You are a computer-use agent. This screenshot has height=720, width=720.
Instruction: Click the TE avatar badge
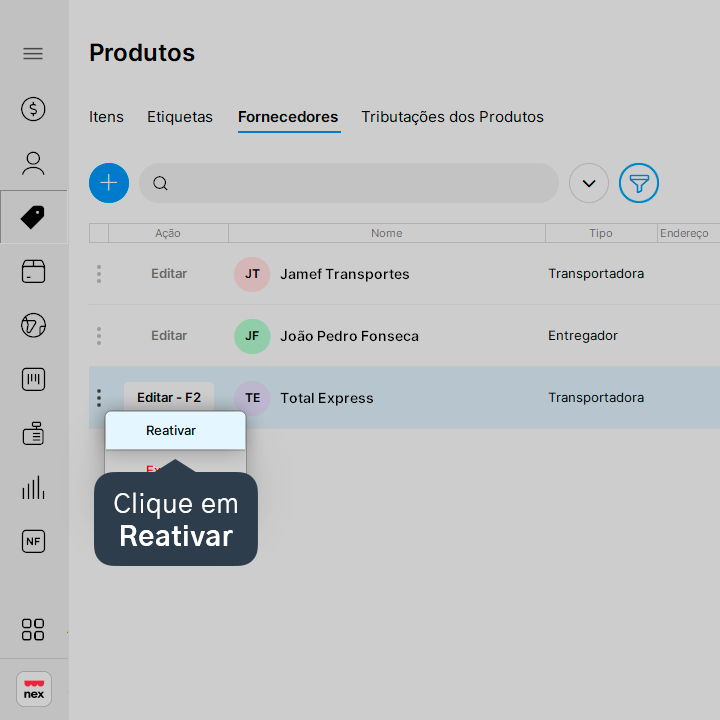click(x=252, y=398)
